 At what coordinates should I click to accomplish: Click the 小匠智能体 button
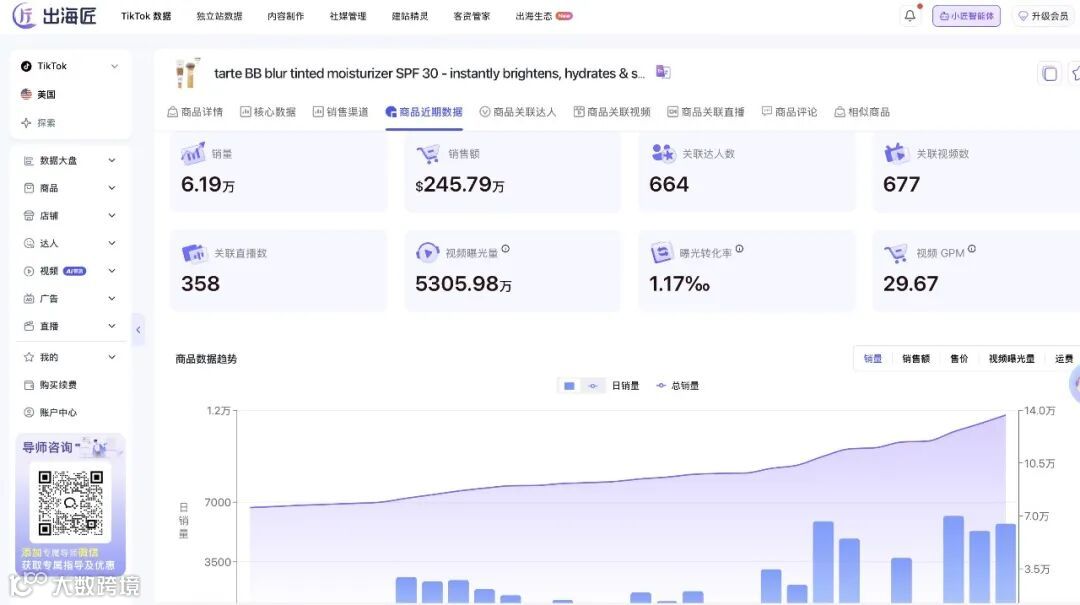966,16
